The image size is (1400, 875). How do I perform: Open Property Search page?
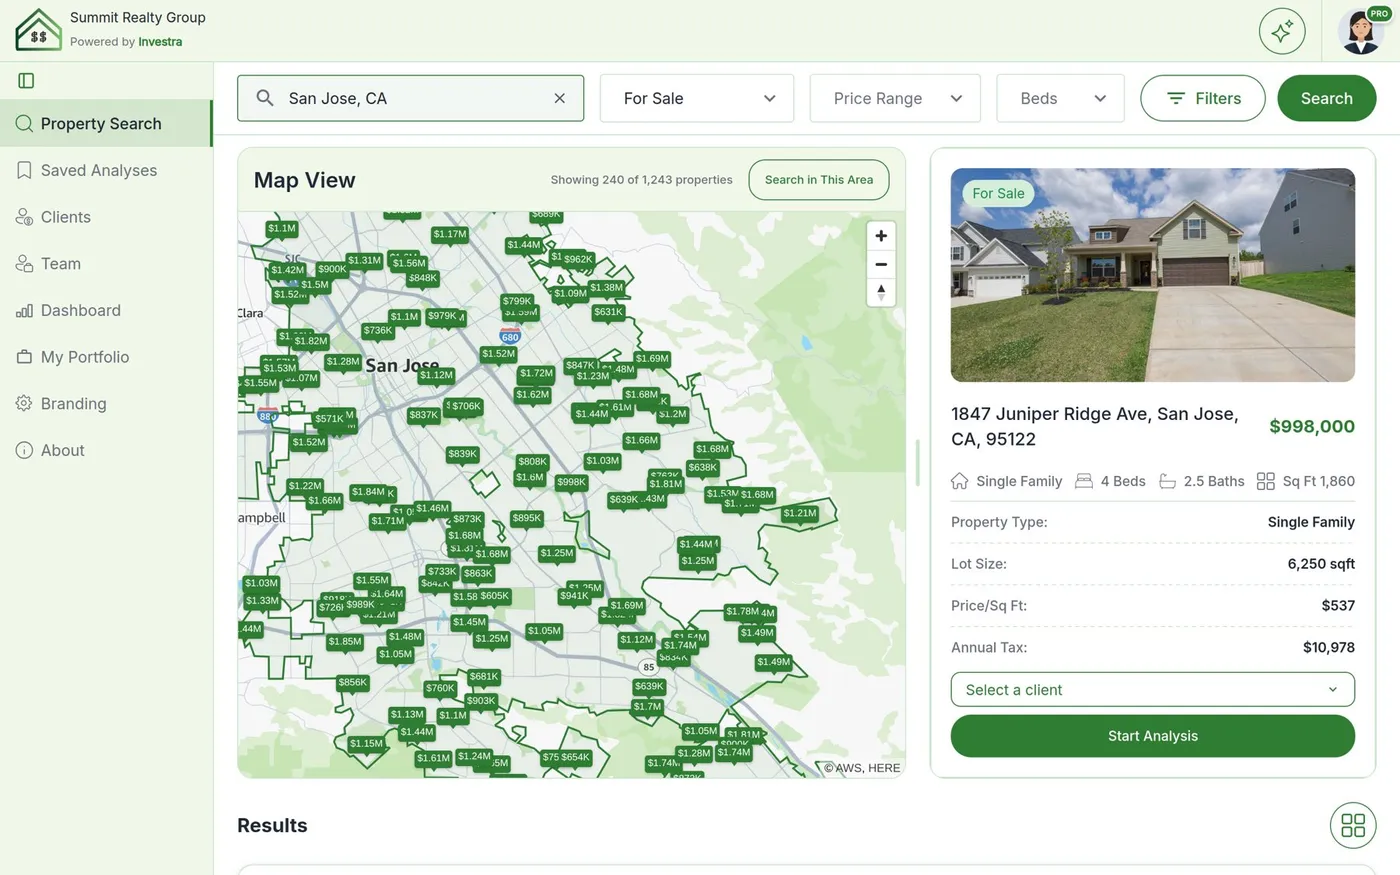(106, 123)
